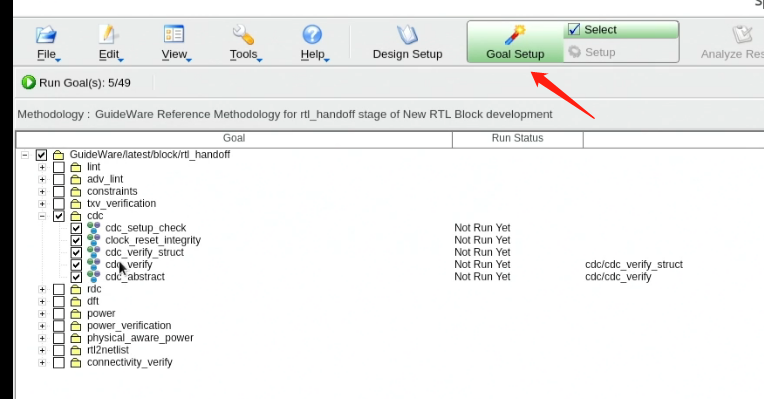The image size is (764, 399).
Task: Check the power_verification checkbox
Action: tap(58, 326)
